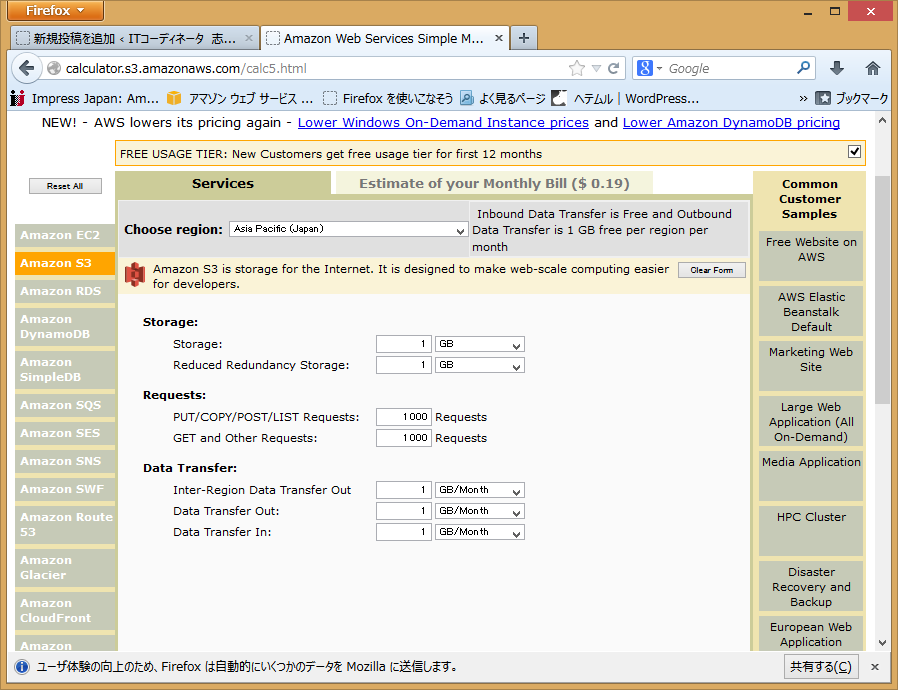Open the アマゾン ウェブ サービス bookmark
The image size is (898, 690).
(x=240, y=98)
